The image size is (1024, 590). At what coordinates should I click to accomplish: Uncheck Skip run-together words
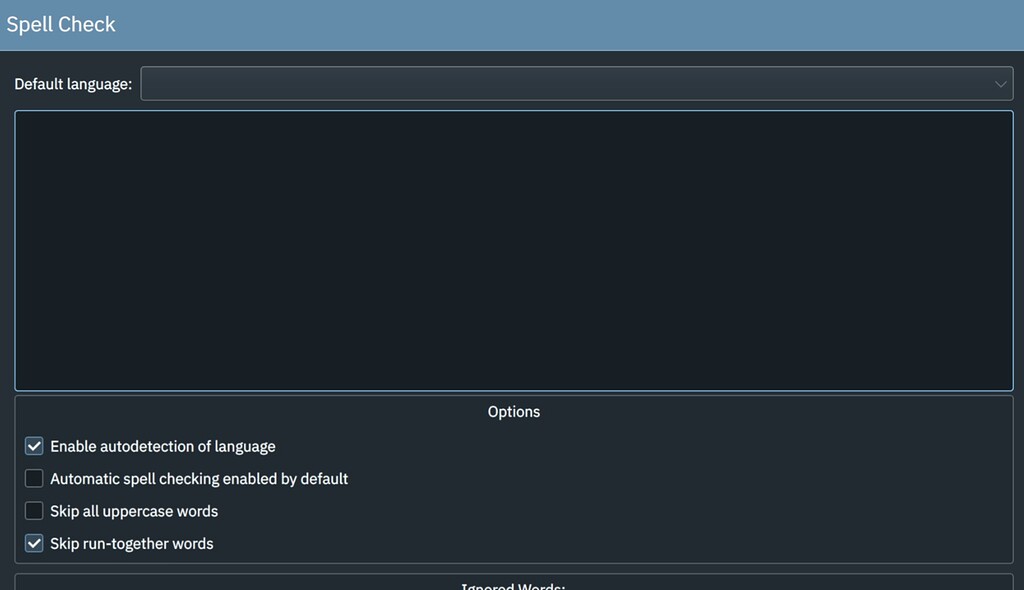33,543
